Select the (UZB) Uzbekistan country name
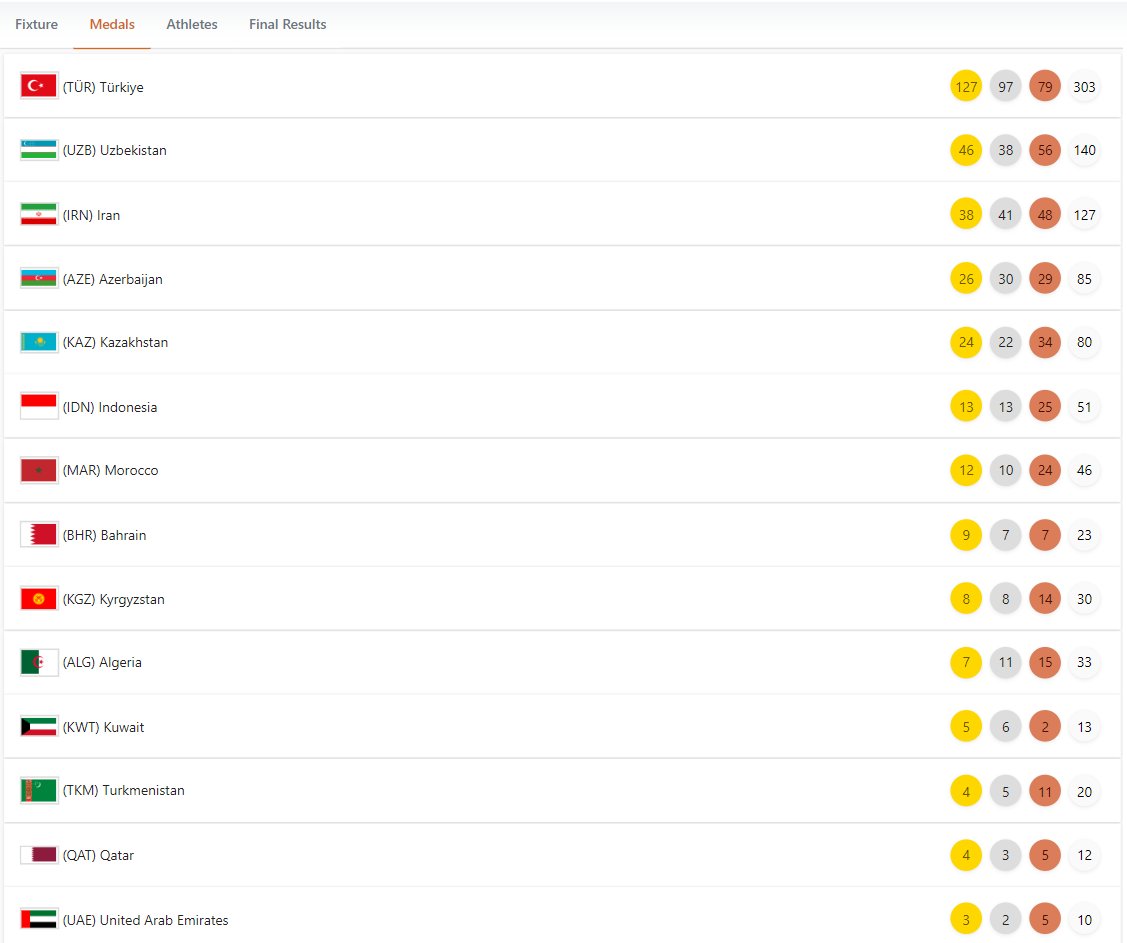This screenshot has height=943, width=1127. 114,150
